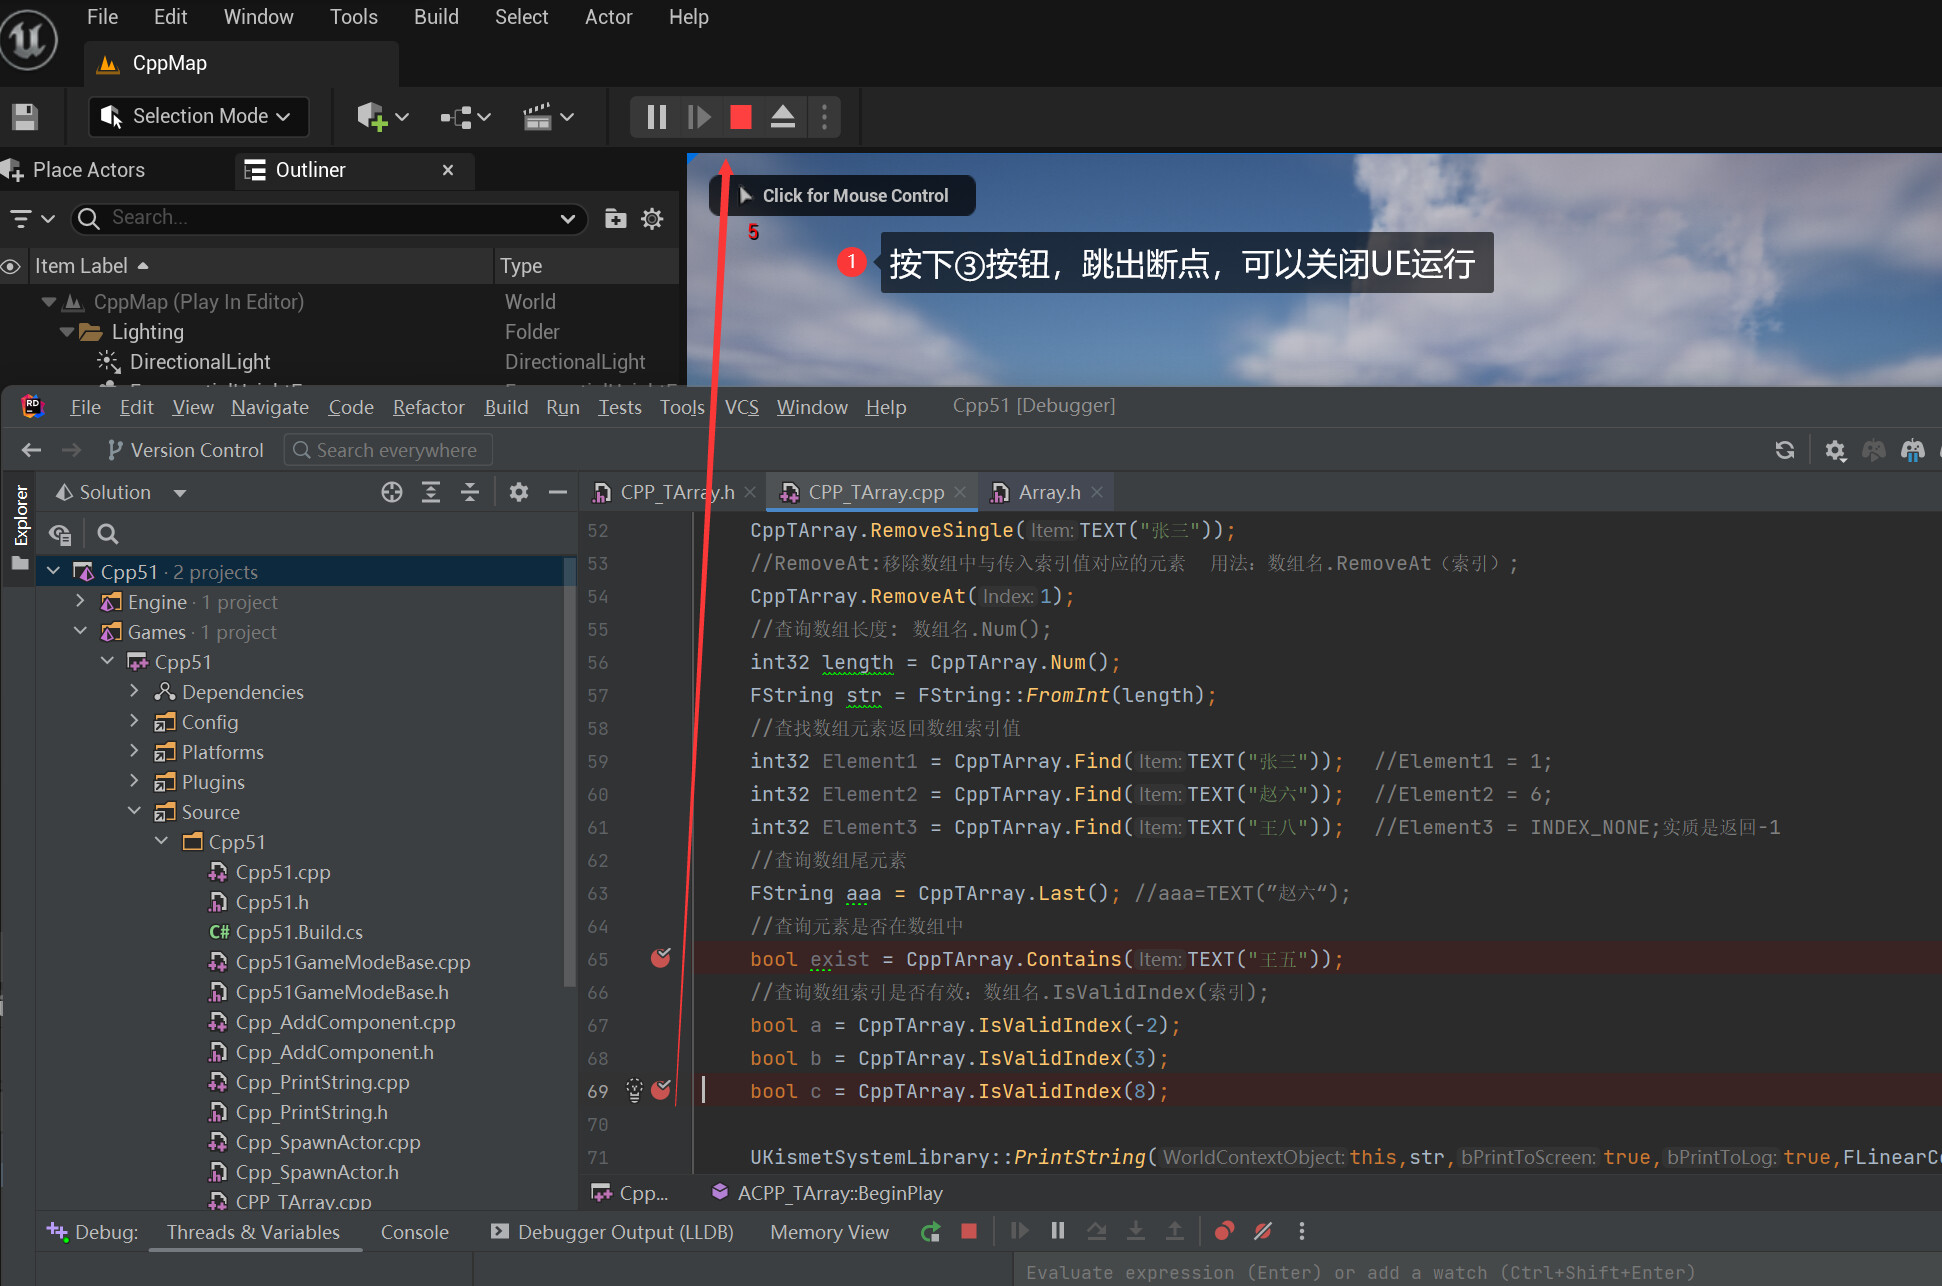Open Outliner settings gear

[652, 219]
